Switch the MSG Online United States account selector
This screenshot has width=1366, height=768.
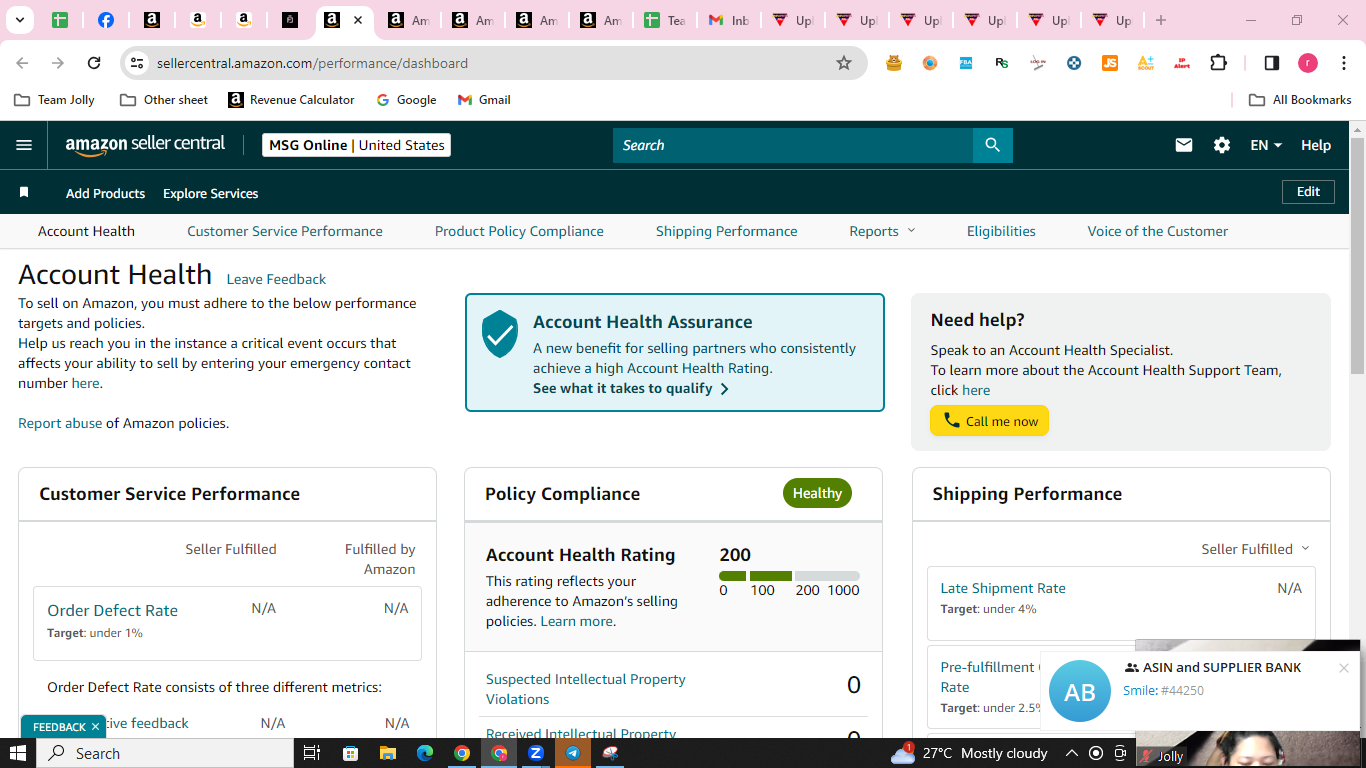(356, 145)
